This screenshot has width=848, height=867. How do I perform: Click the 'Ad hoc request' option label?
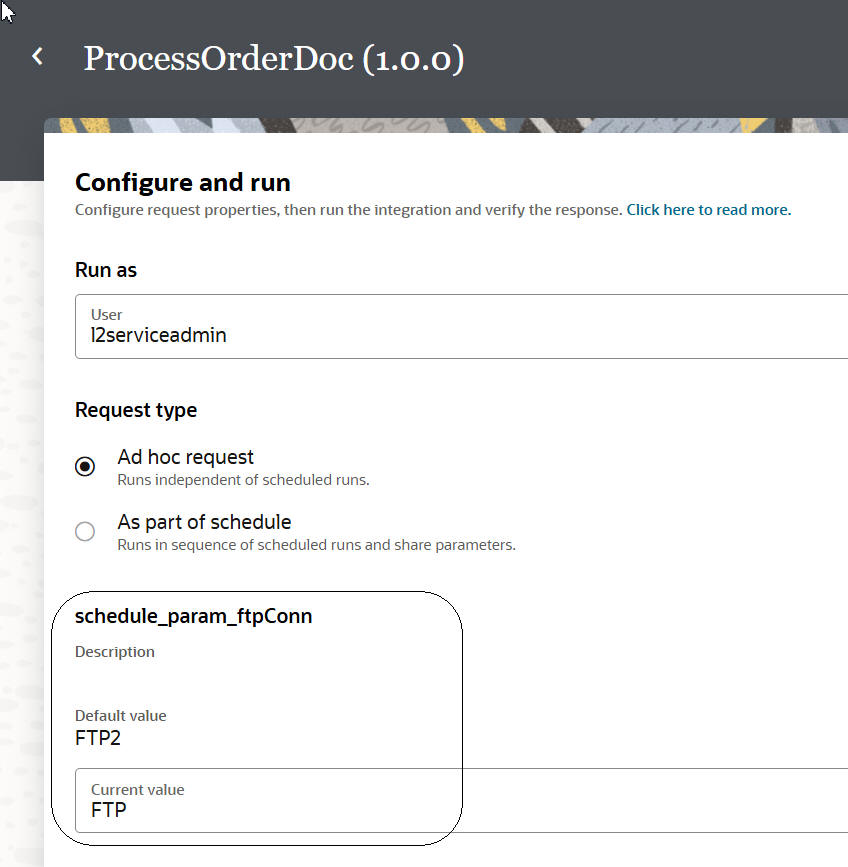pos(185,457)
